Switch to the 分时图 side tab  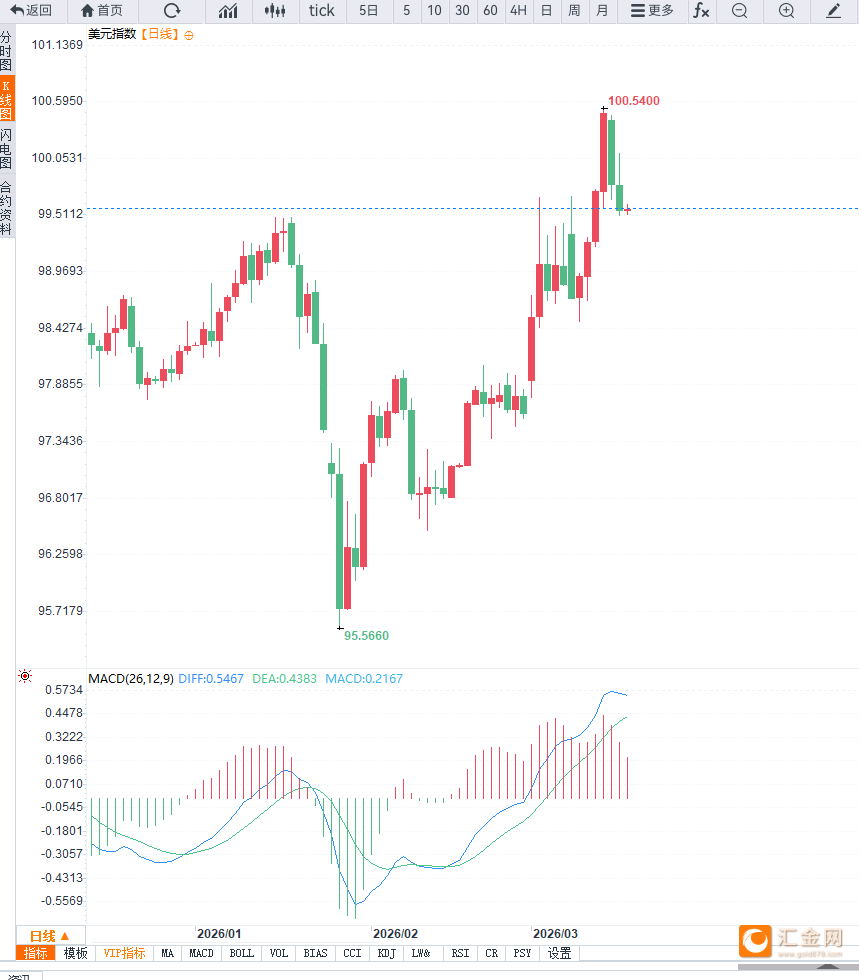(x=7, y=50)
